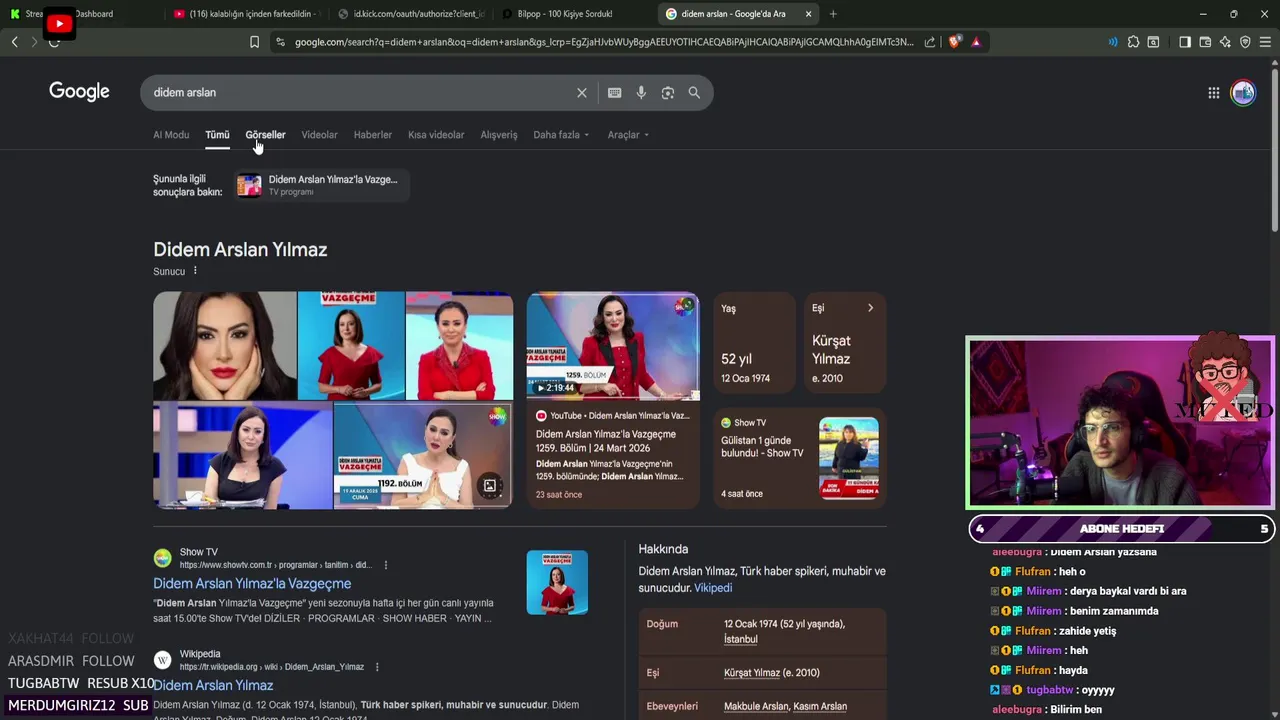Open the 'Makbule Arslan' parent link
1280x720 pixels.
pyautogui.click(x=756, y=707)
